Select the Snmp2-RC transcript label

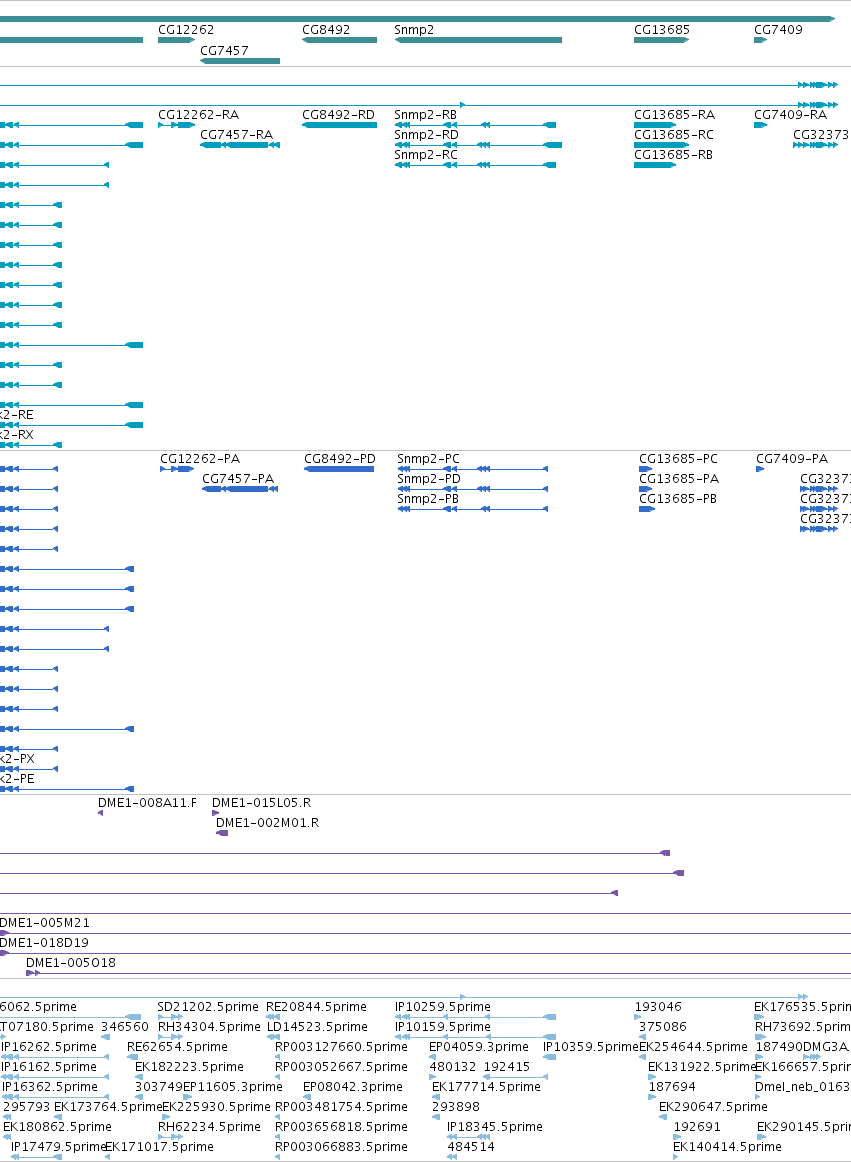coord(426,155)
